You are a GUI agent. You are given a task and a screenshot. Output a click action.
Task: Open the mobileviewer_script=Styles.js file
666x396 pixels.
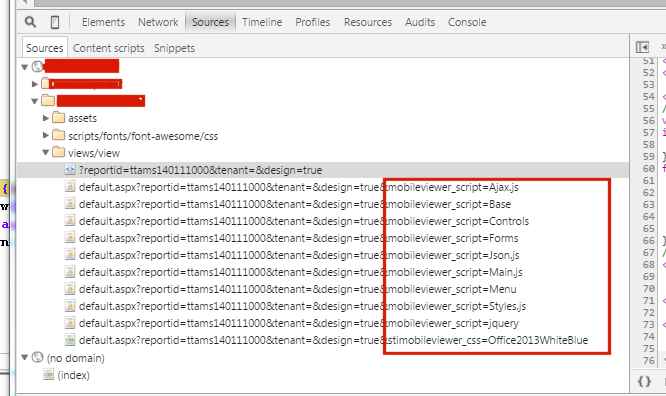[302, 306]
